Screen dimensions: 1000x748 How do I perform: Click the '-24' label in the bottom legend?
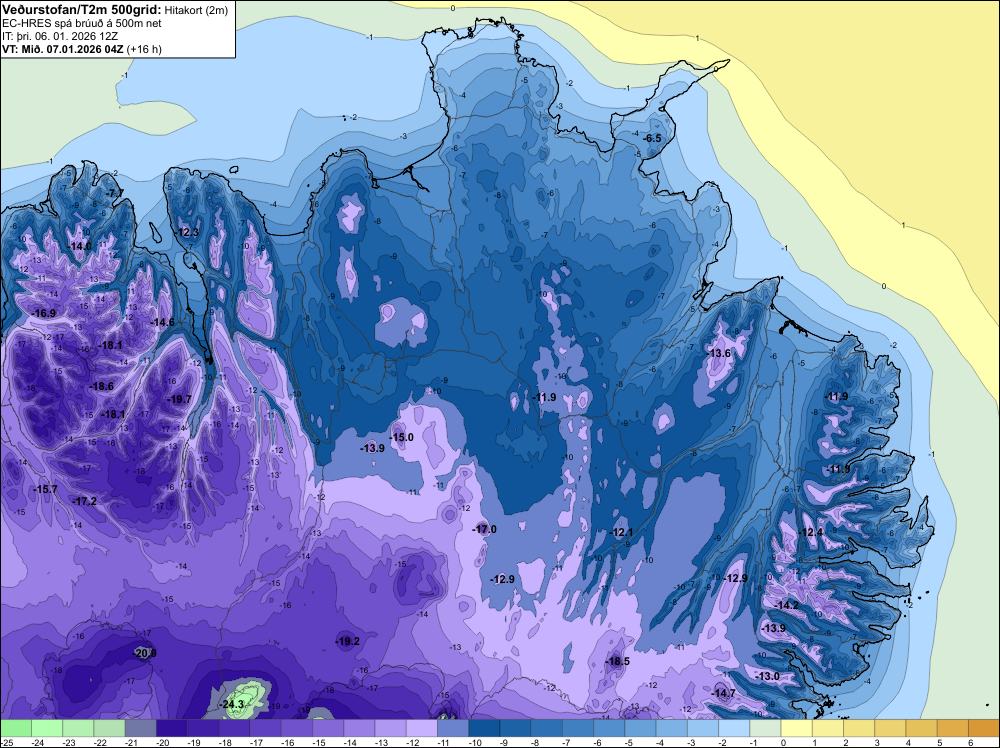(38, 742)
